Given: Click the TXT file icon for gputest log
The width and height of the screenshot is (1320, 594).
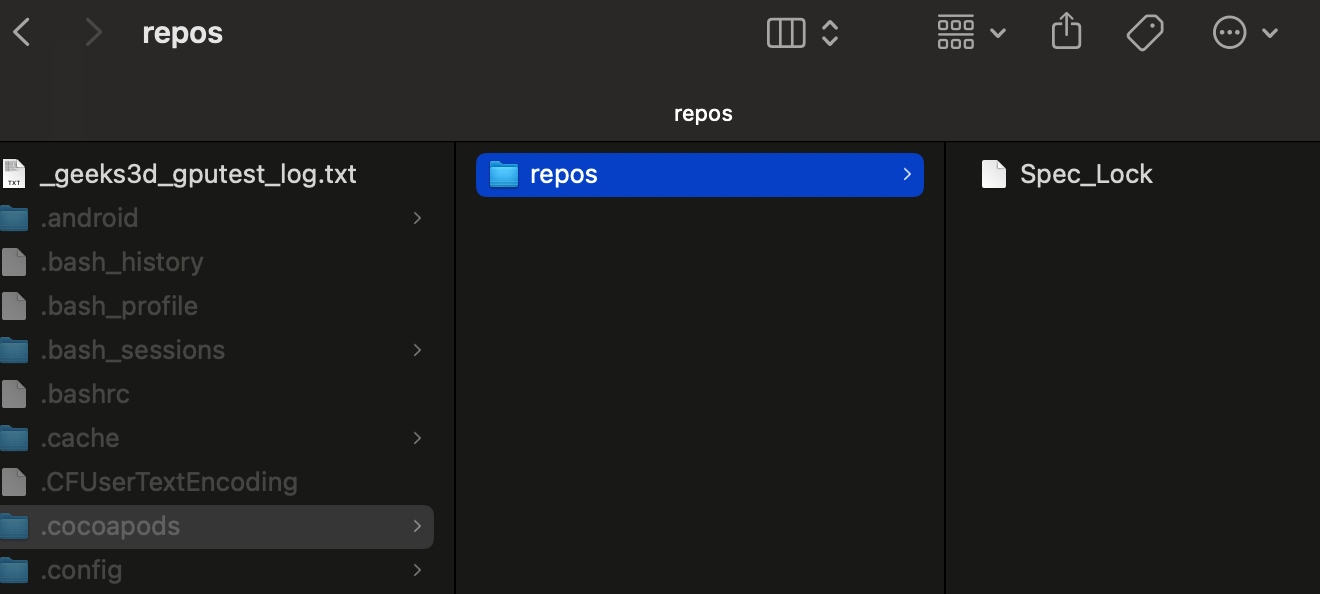Looking at the screenshot, I should click(14, 174).
